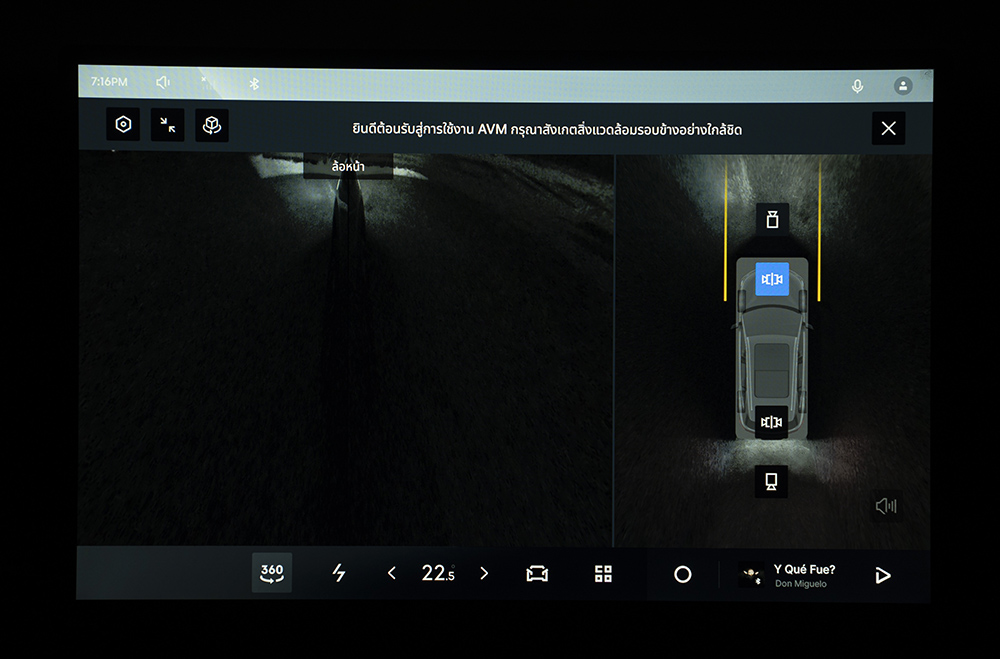This screenshot has width=1000, height=659.
Task: Tap the Bluetooth status icon
Action: (254, 84)
